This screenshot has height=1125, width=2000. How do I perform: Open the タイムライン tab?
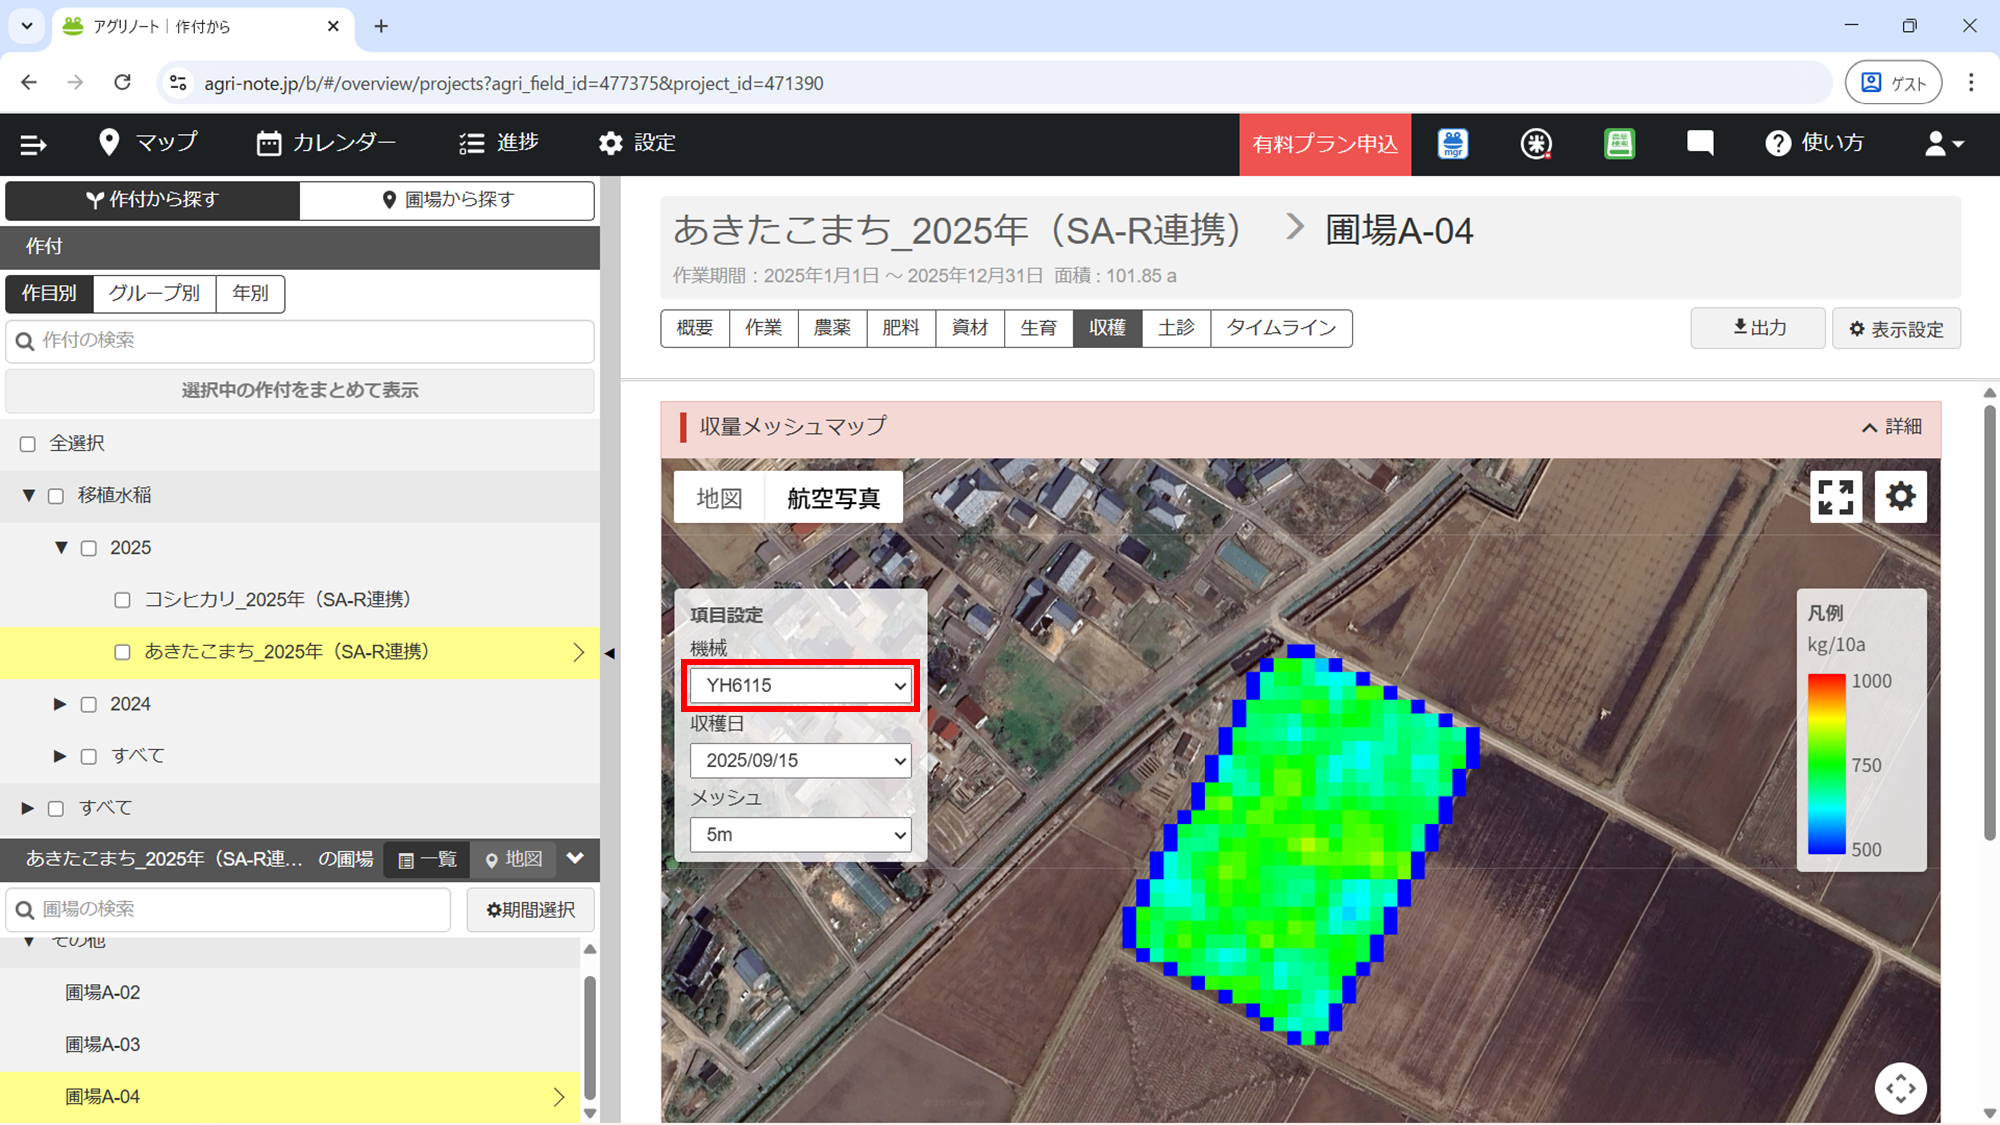point(1282,328)
